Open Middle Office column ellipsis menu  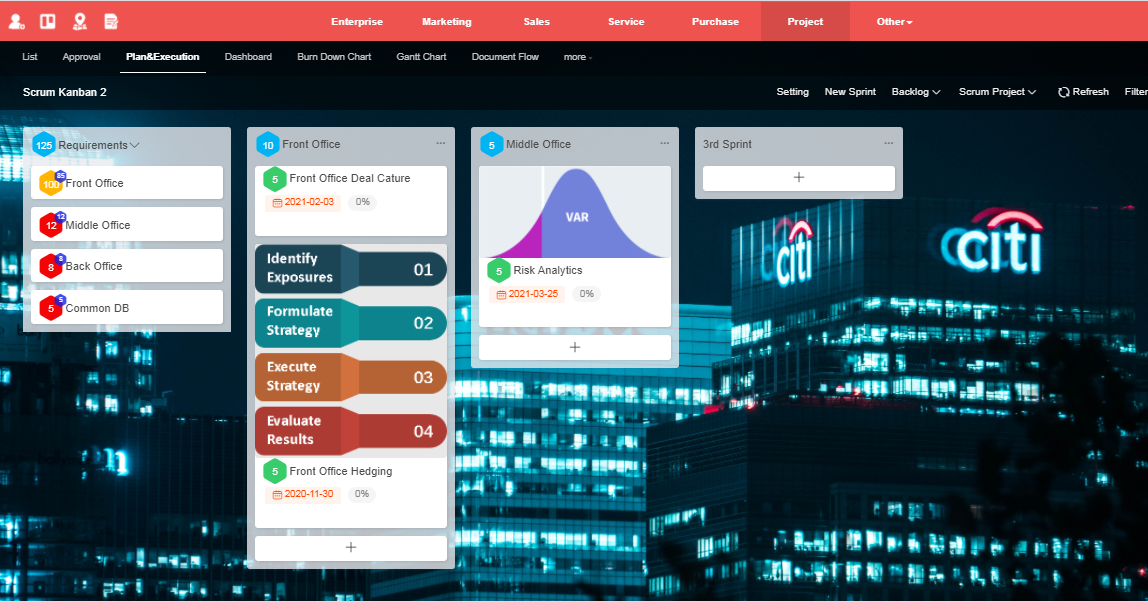pos(664,144)
